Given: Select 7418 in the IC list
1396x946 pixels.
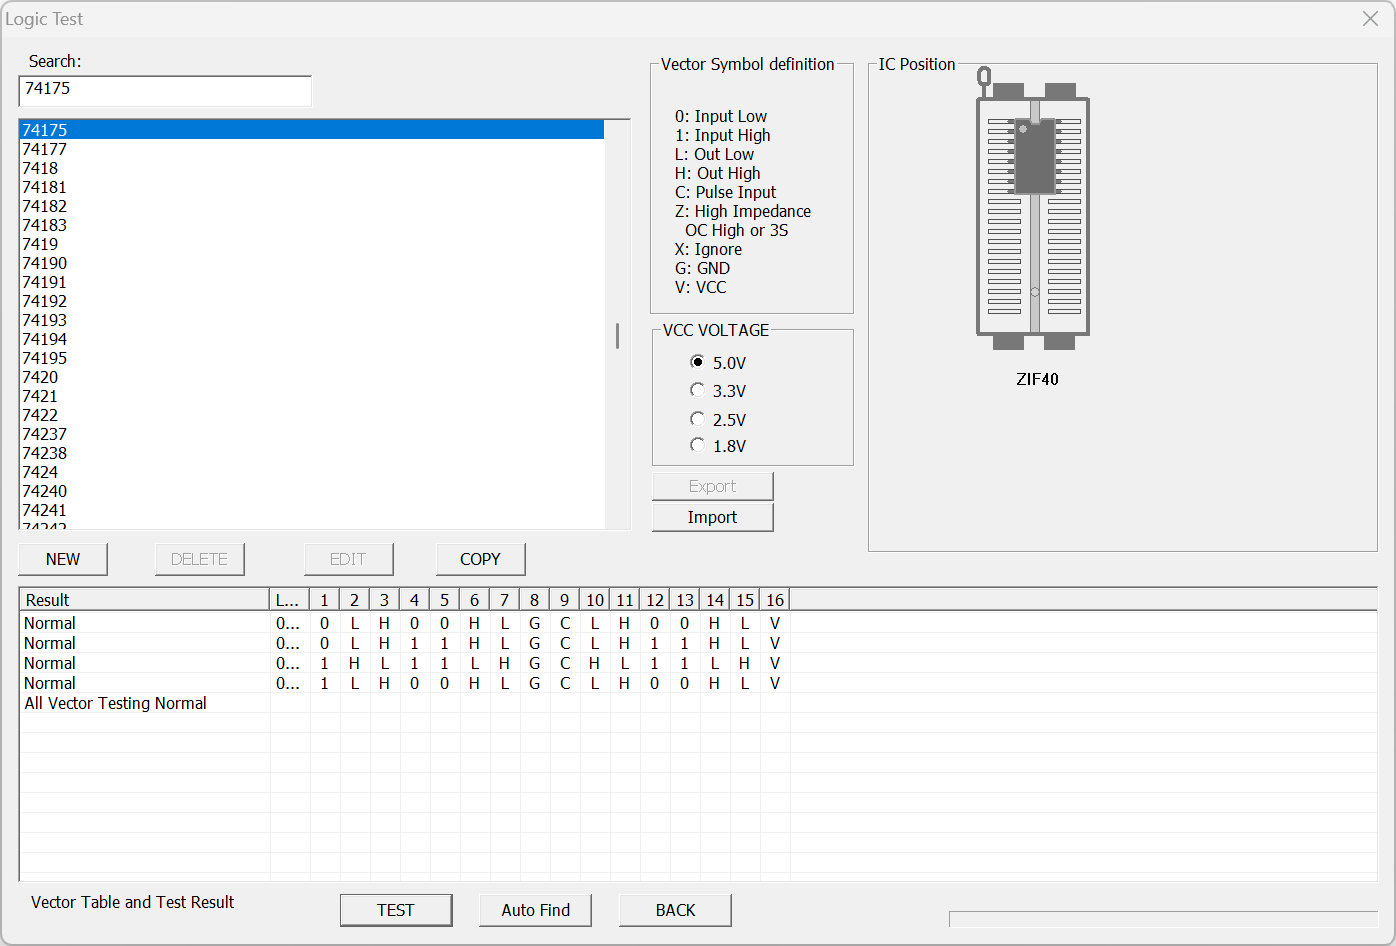Looking at the screenshot, I should click(312, 168).
